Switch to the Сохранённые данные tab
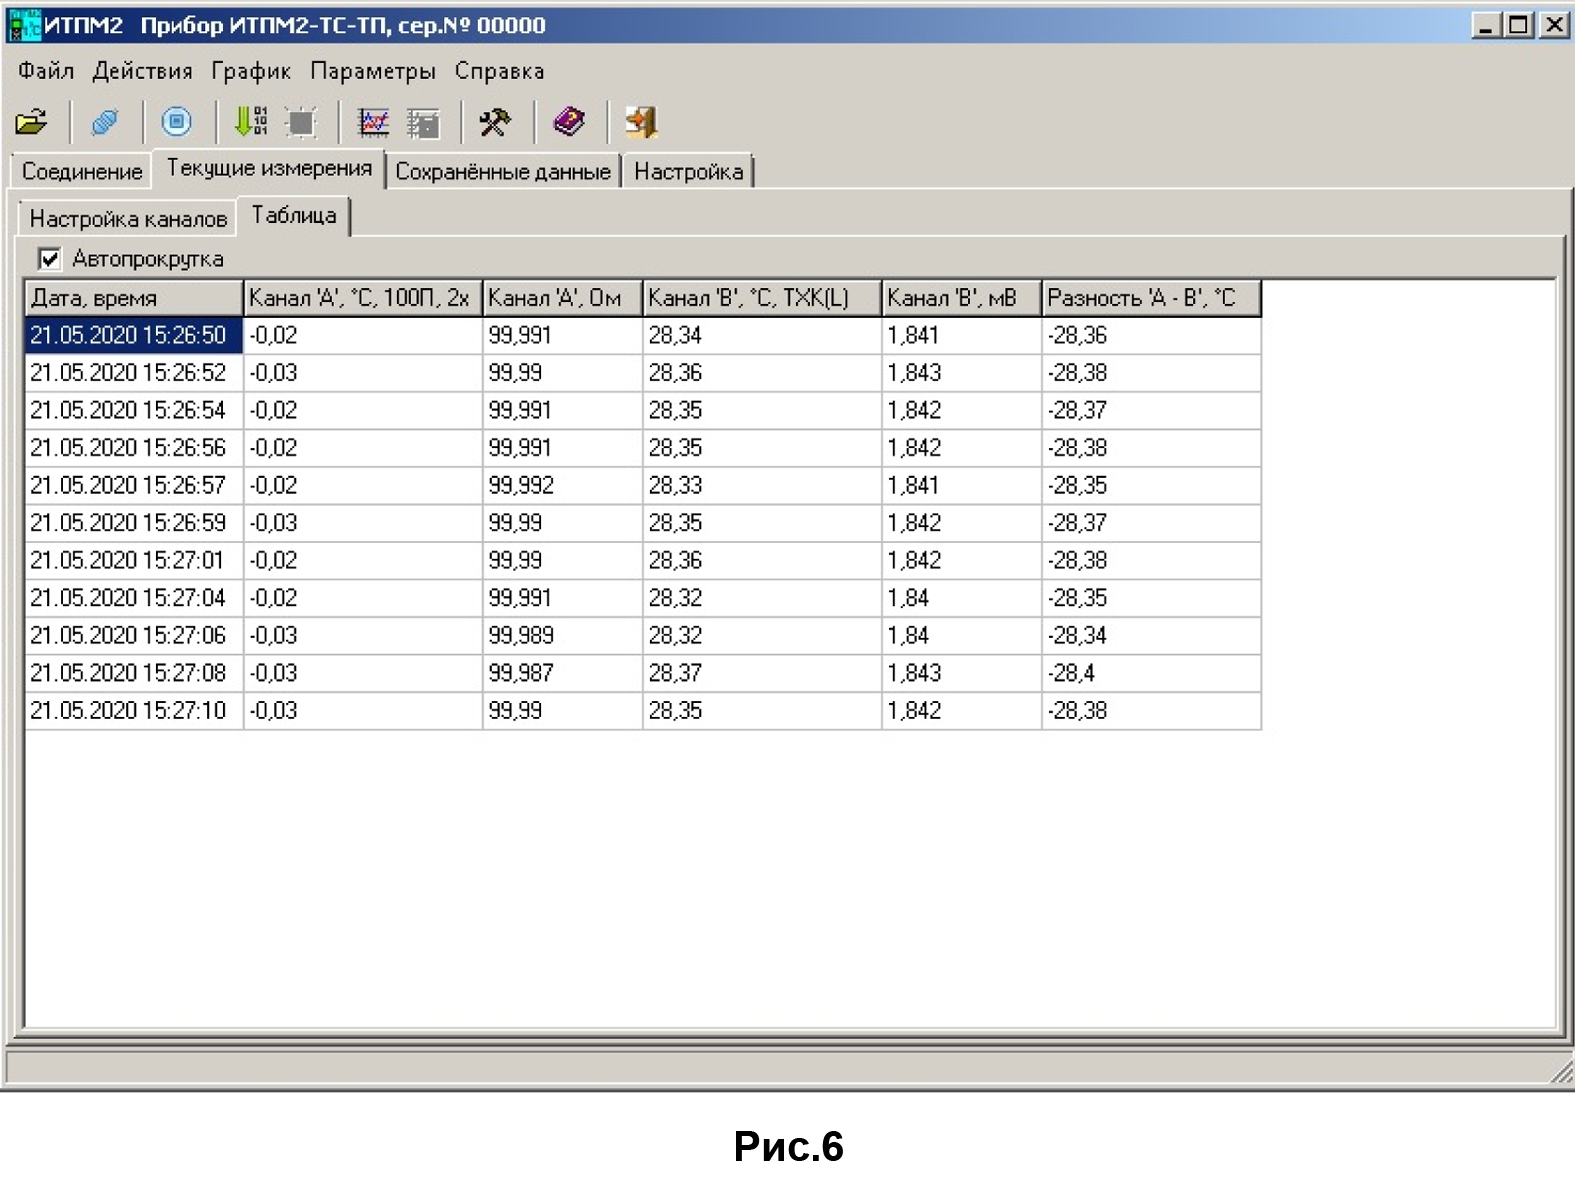Screen dimensions: 1575x1196 [x=502, y=171]
